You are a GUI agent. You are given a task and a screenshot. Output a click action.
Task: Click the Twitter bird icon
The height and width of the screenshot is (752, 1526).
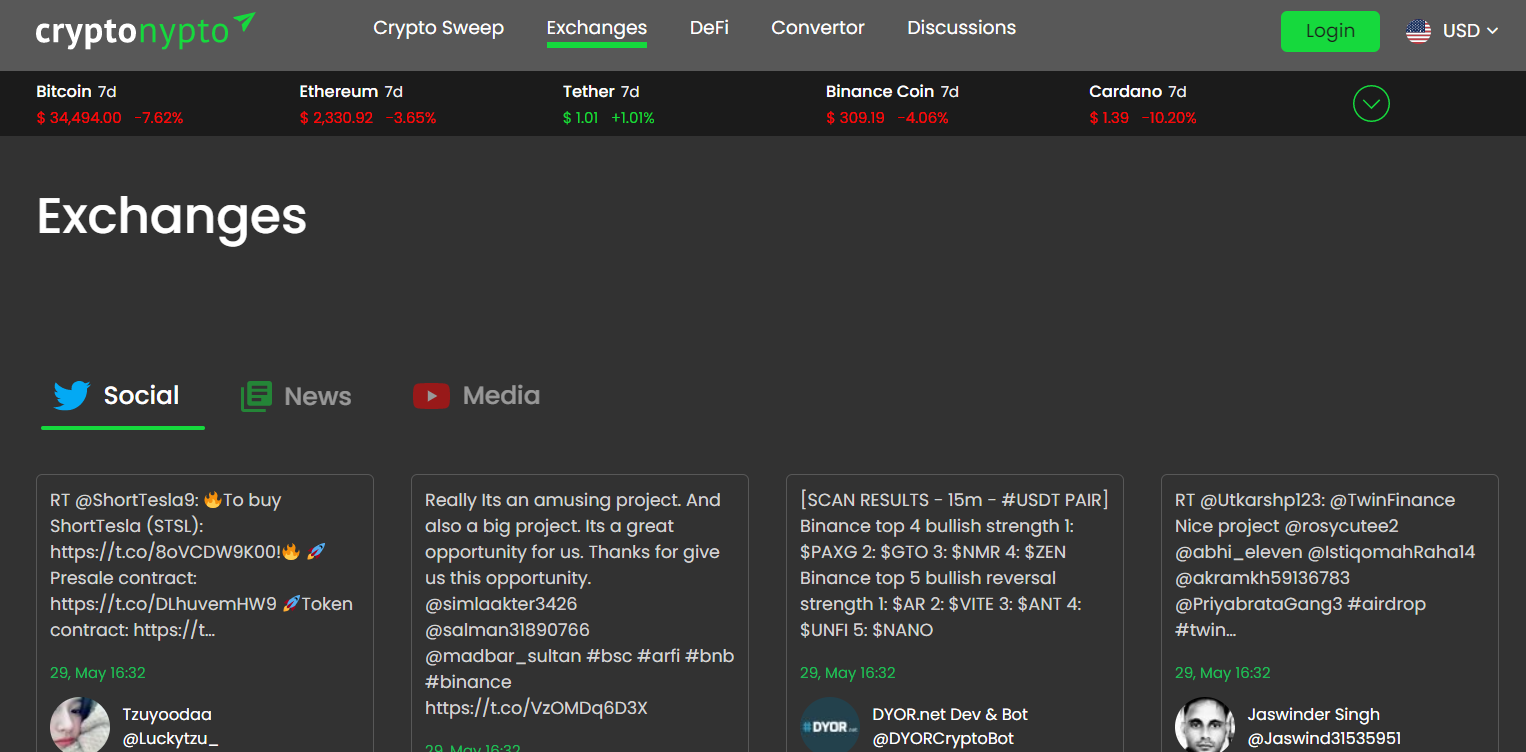[72, 396]
